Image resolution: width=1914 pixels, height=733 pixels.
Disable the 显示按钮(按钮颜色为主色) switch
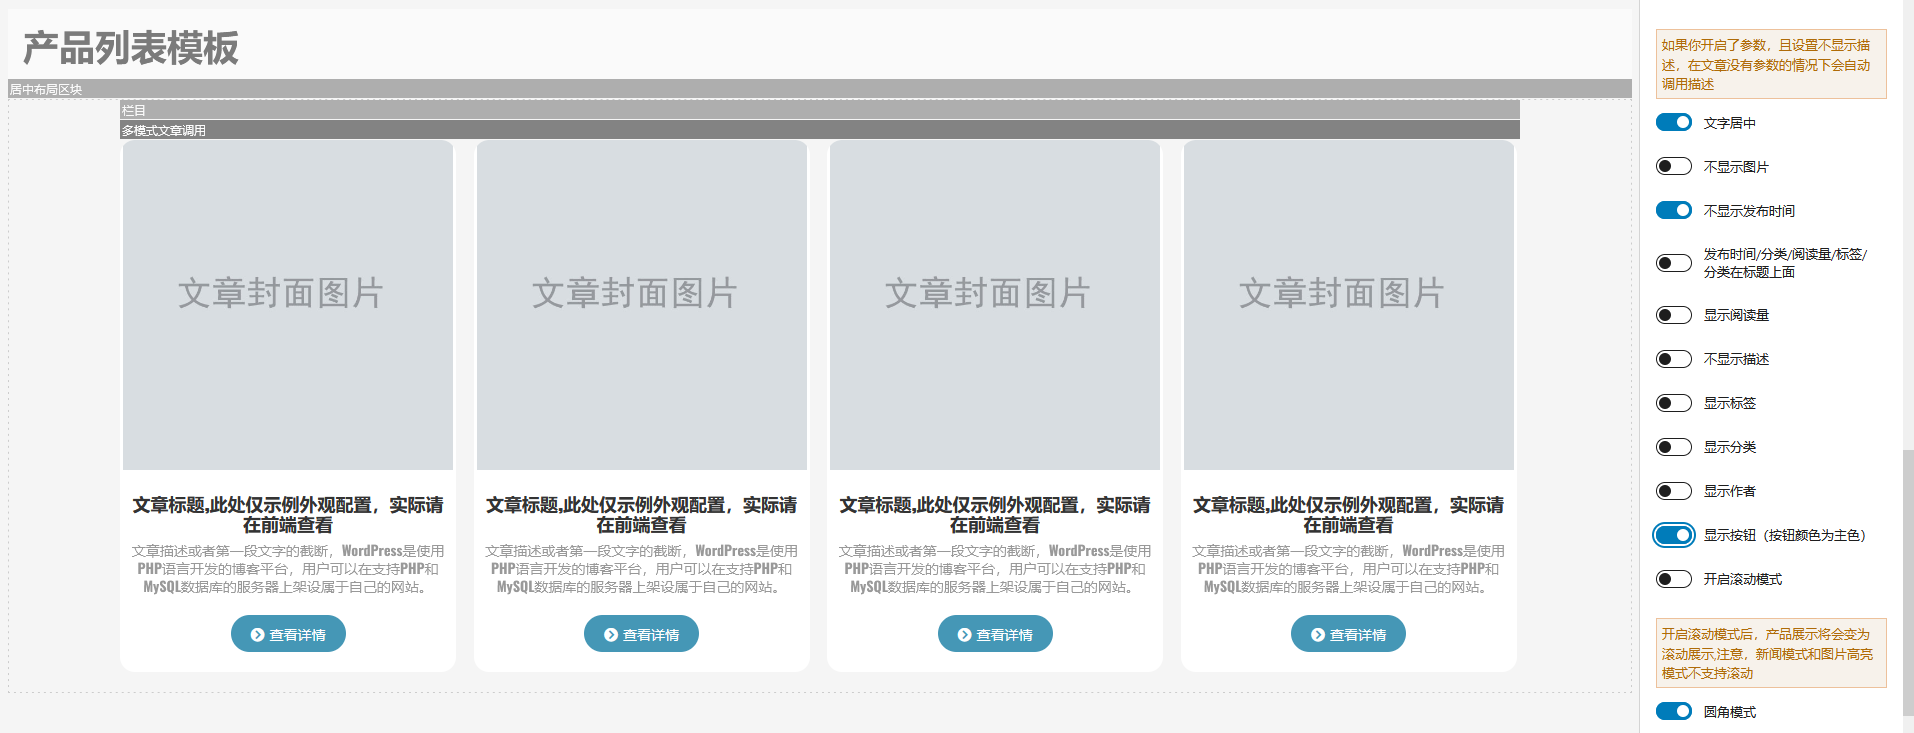pos(1673,535)
